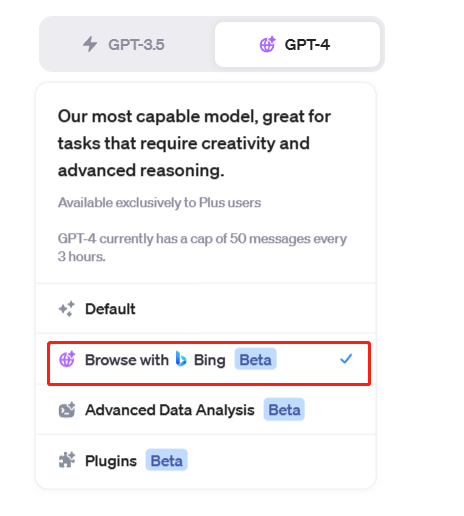Screen dimensions: 464x516
Task: Click the Beta badge beside Bing
Action: click(x=256, y=359)
